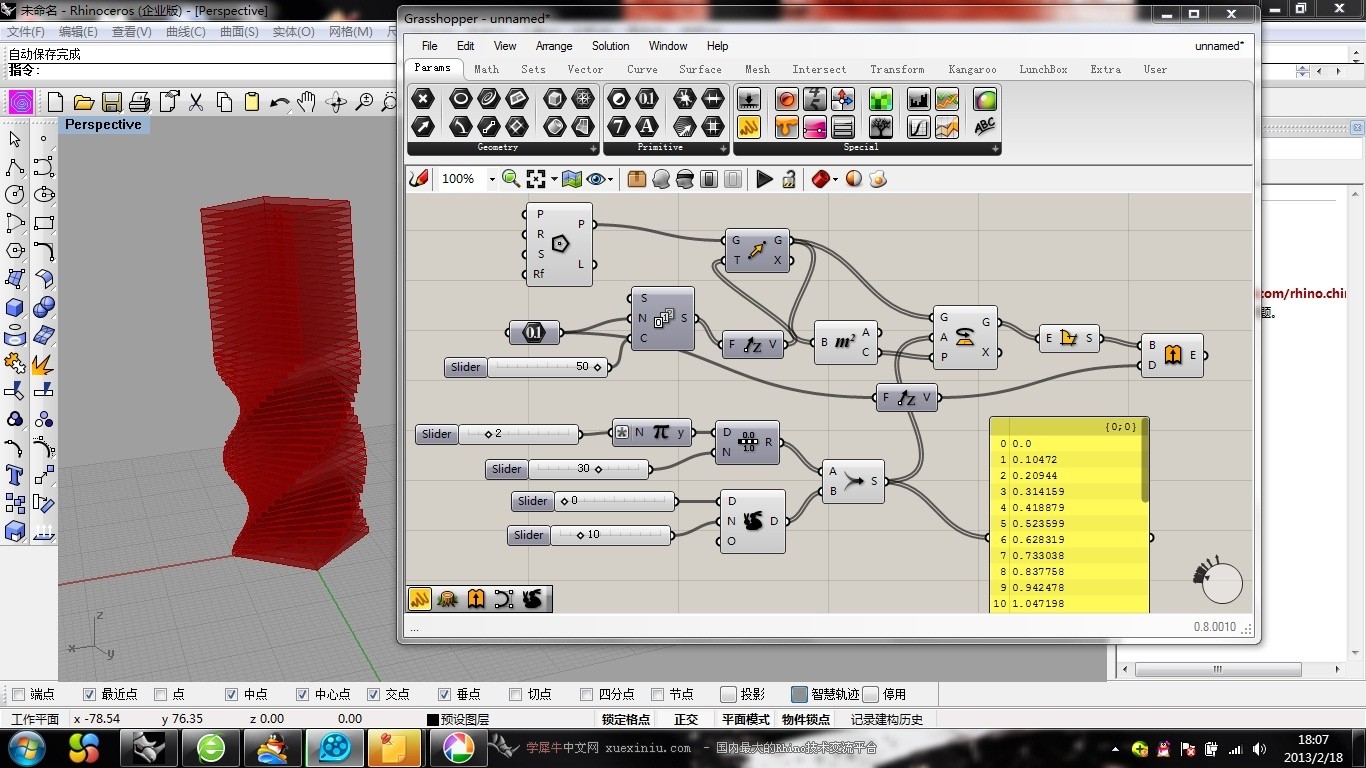Switch to the Kangaroo tab
Viewport: 1366px width, 768px height.
(x=972, y=69)
